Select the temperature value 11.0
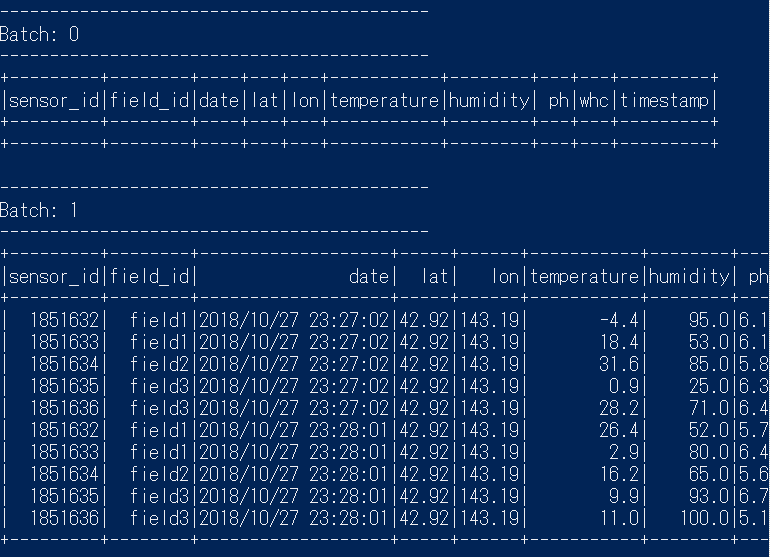Screen dimensions: 770x557 pos(619,518)
